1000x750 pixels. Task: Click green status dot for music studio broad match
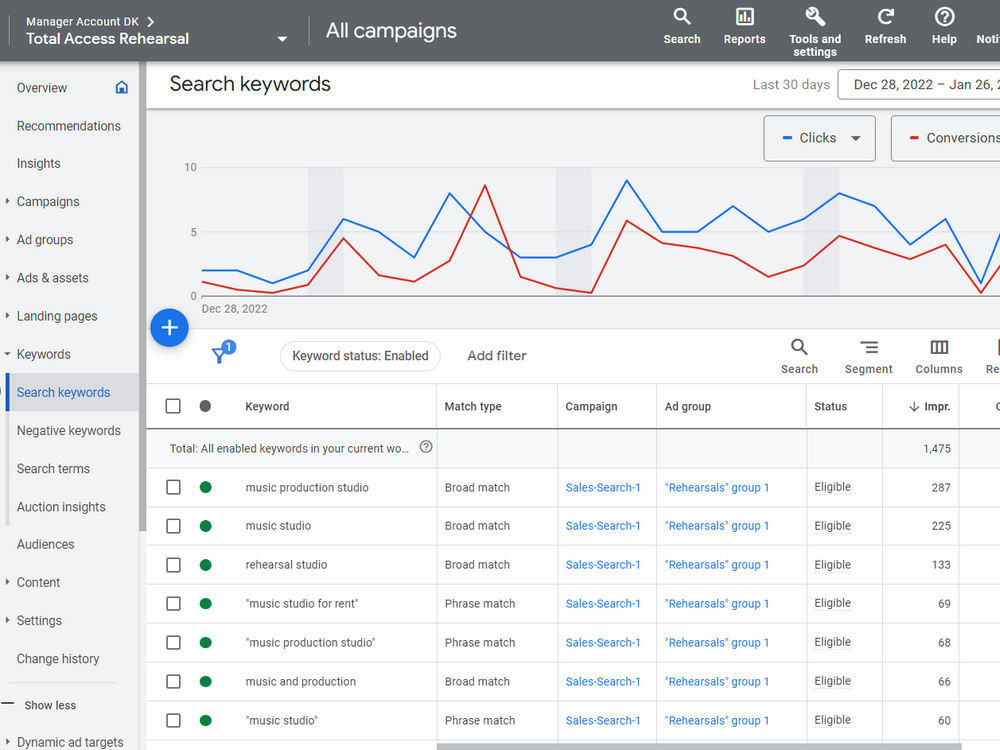205,526
